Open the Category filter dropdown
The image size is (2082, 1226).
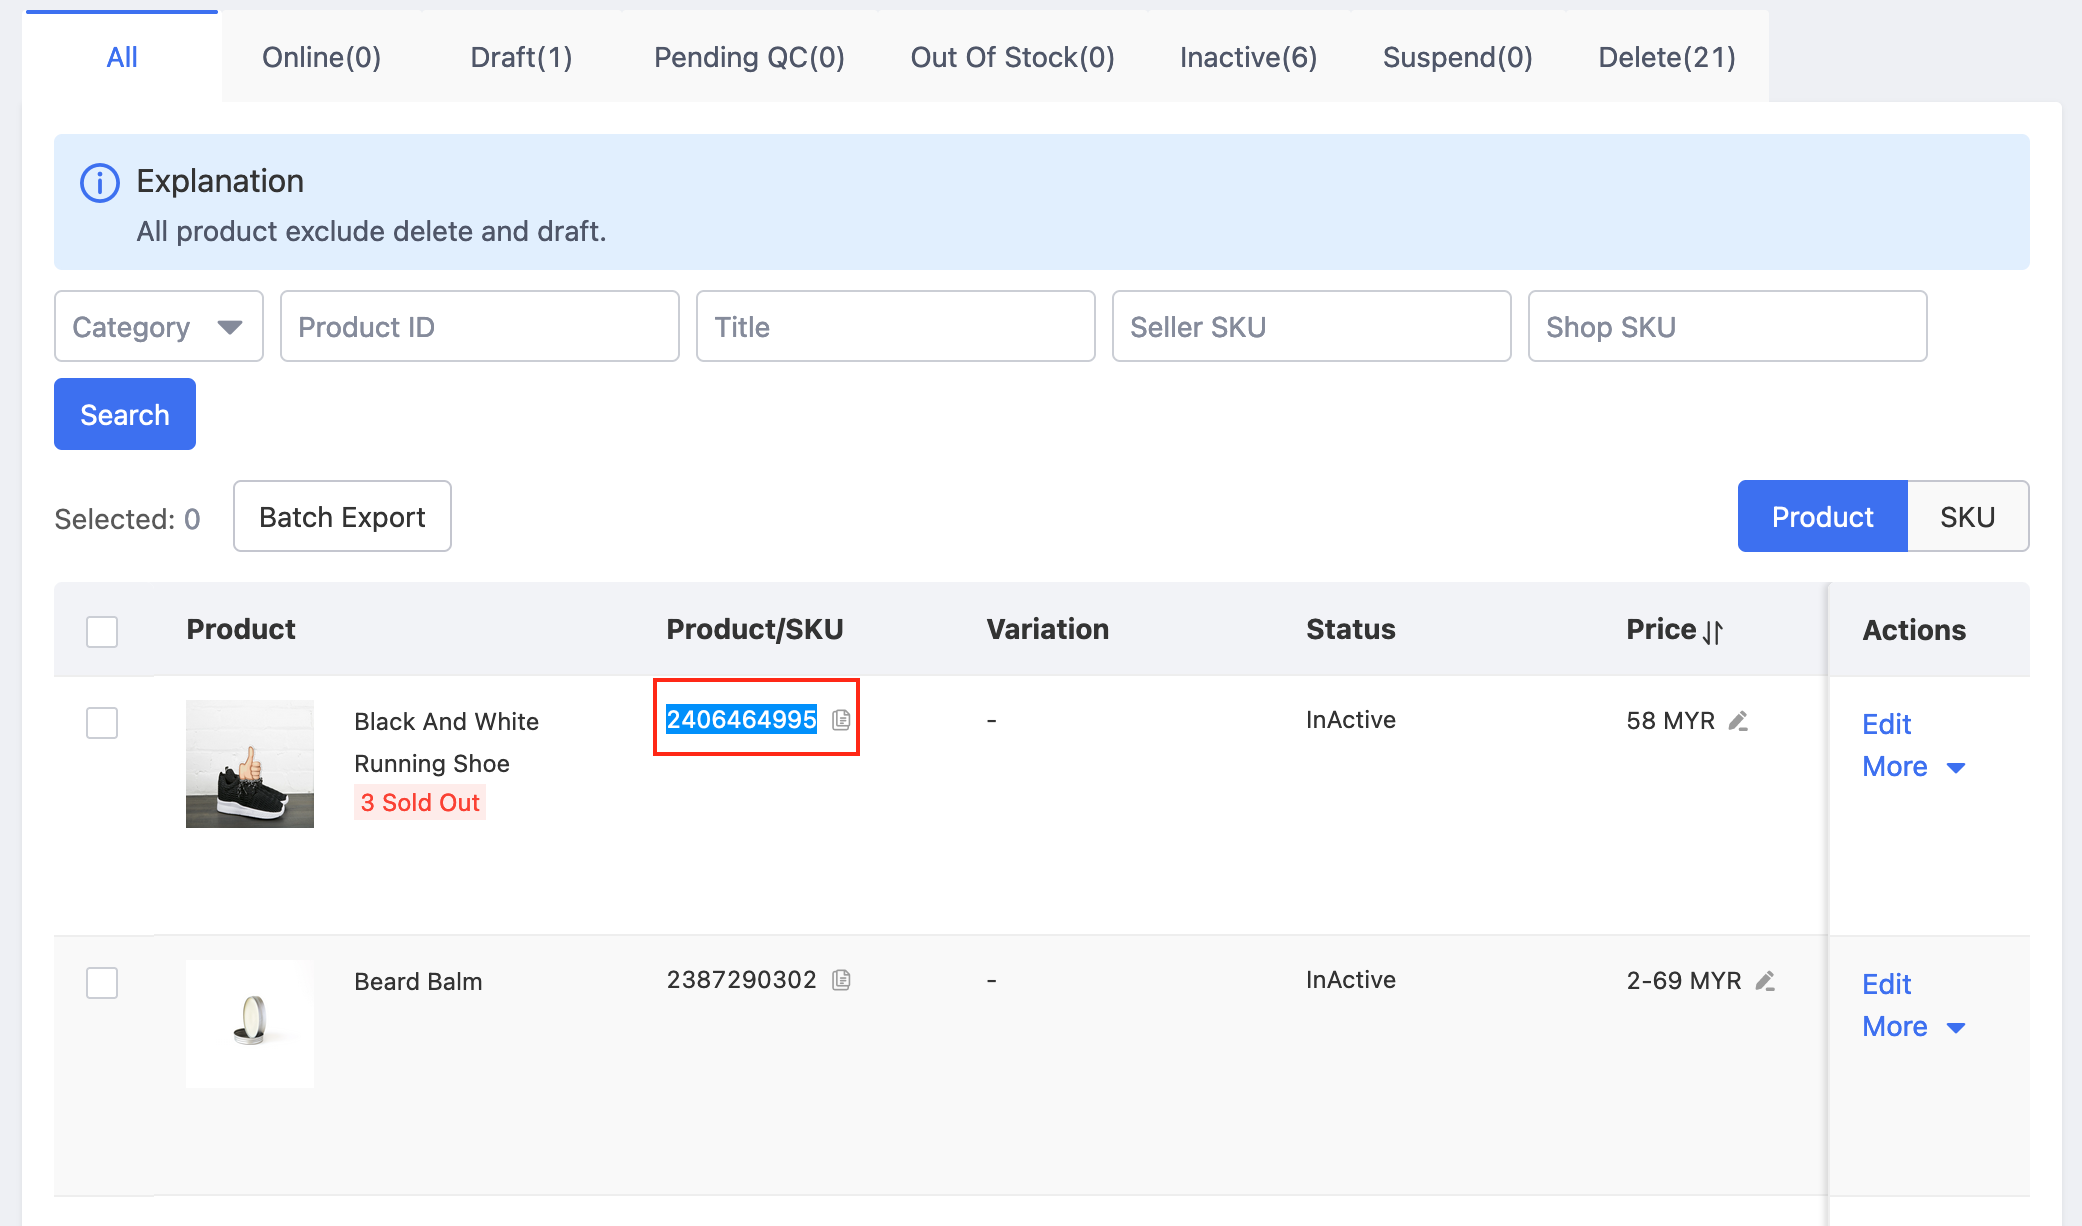point(157,326)
